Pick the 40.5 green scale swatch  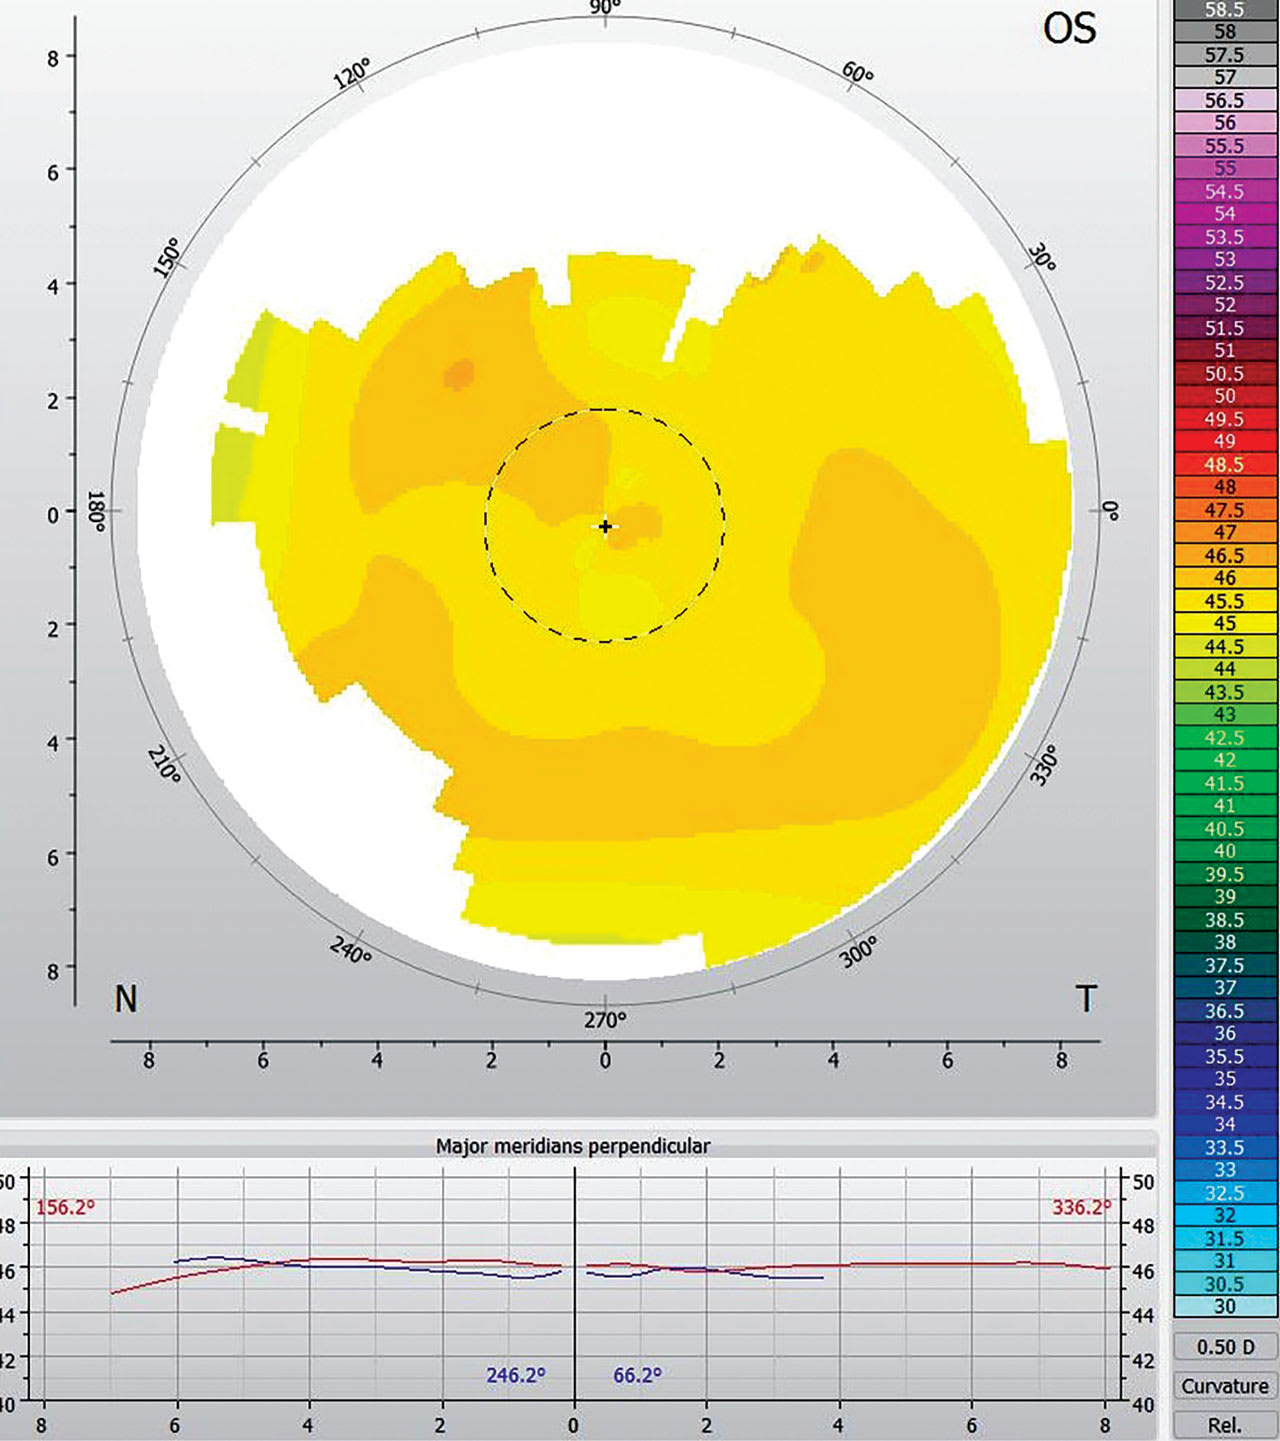(1225, 828)
